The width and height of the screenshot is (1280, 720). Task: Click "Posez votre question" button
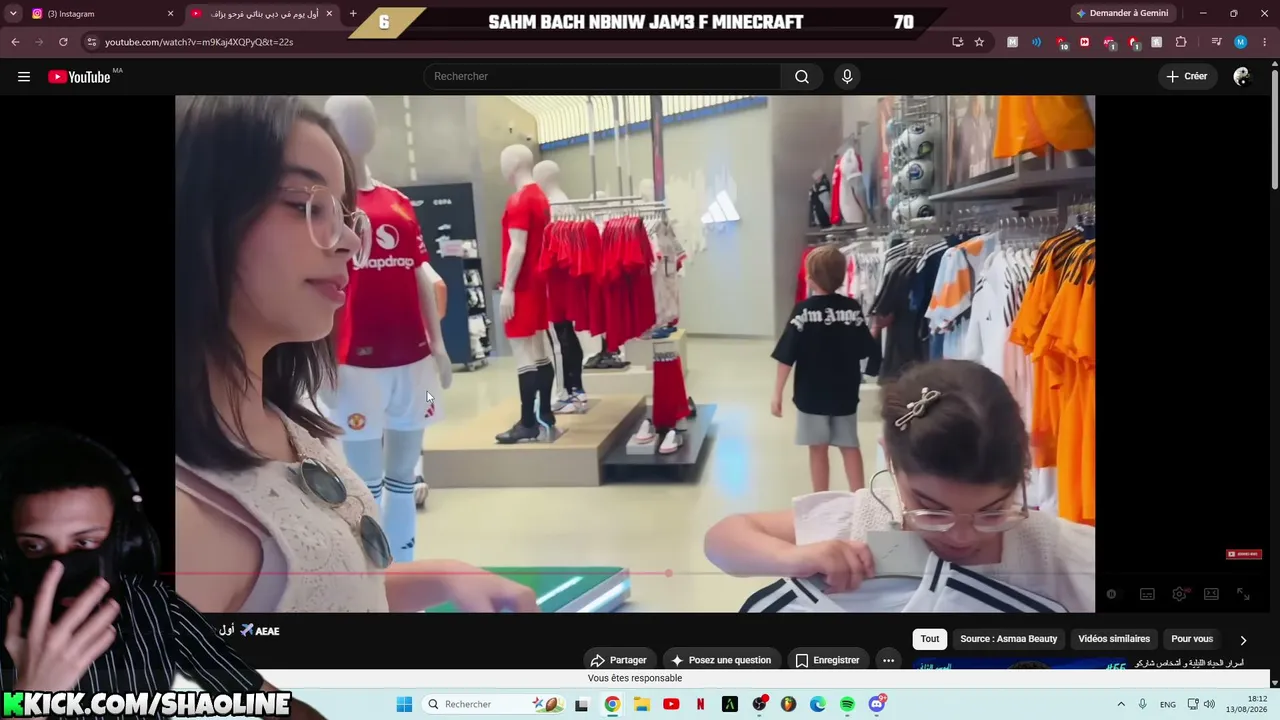pos(721,660)
